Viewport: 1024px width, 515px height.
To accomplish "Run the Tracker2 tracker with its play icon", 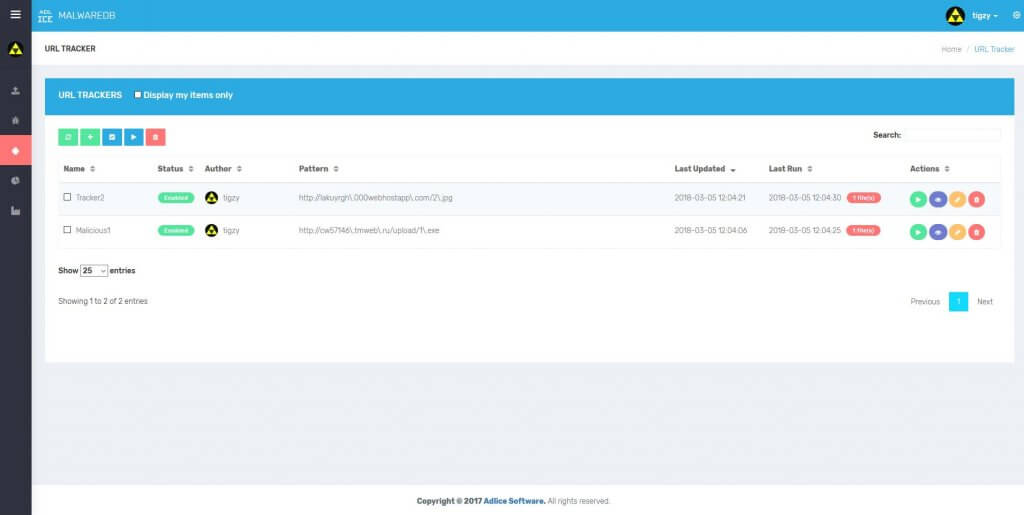I will (918, 199).
